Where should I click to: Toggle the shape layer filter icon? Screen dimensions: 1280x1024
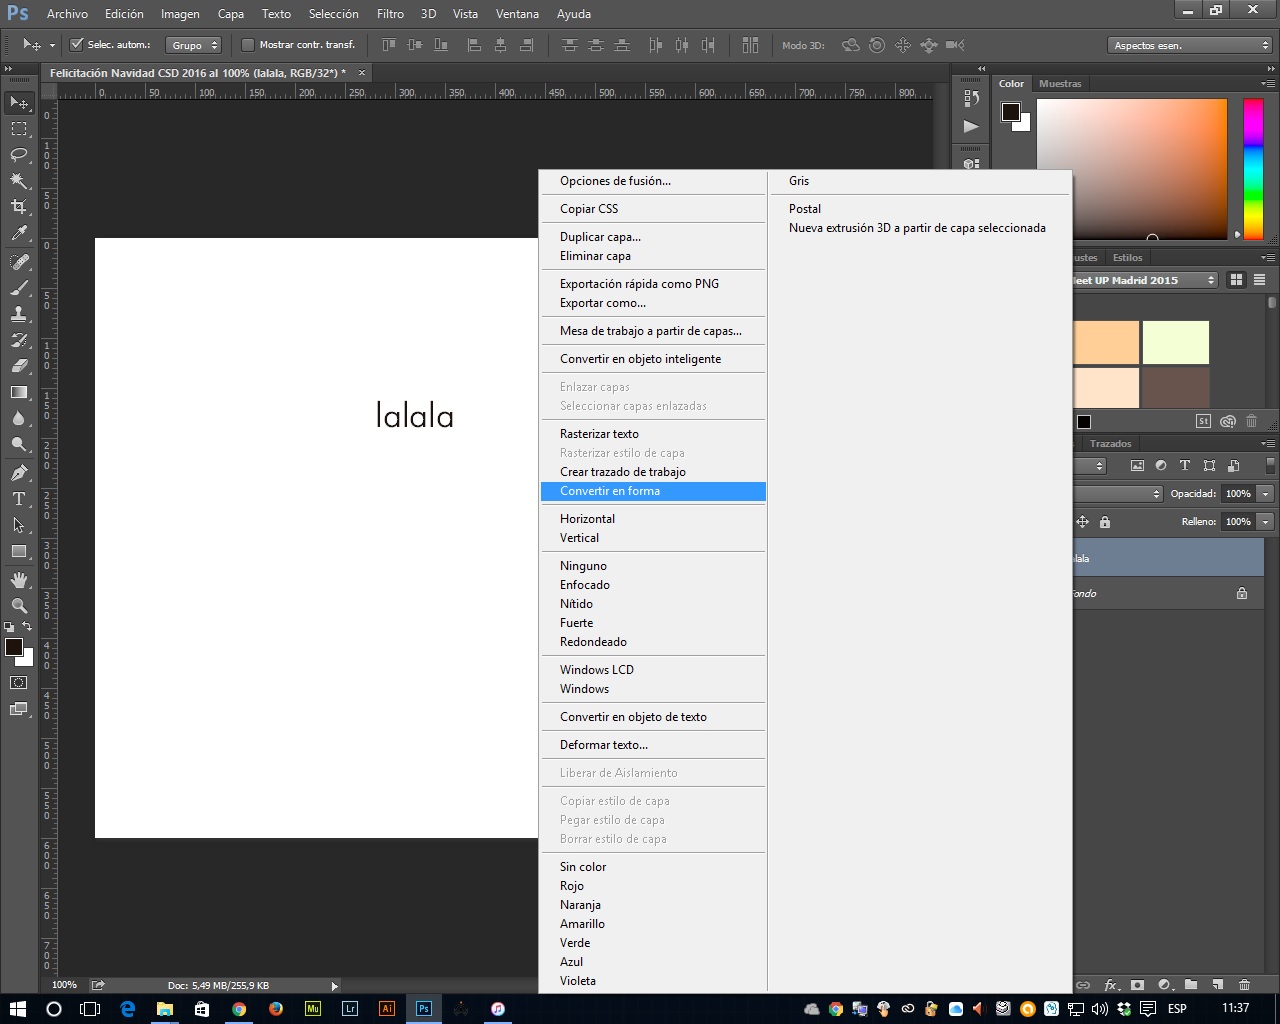click(x=1209, y=466)
